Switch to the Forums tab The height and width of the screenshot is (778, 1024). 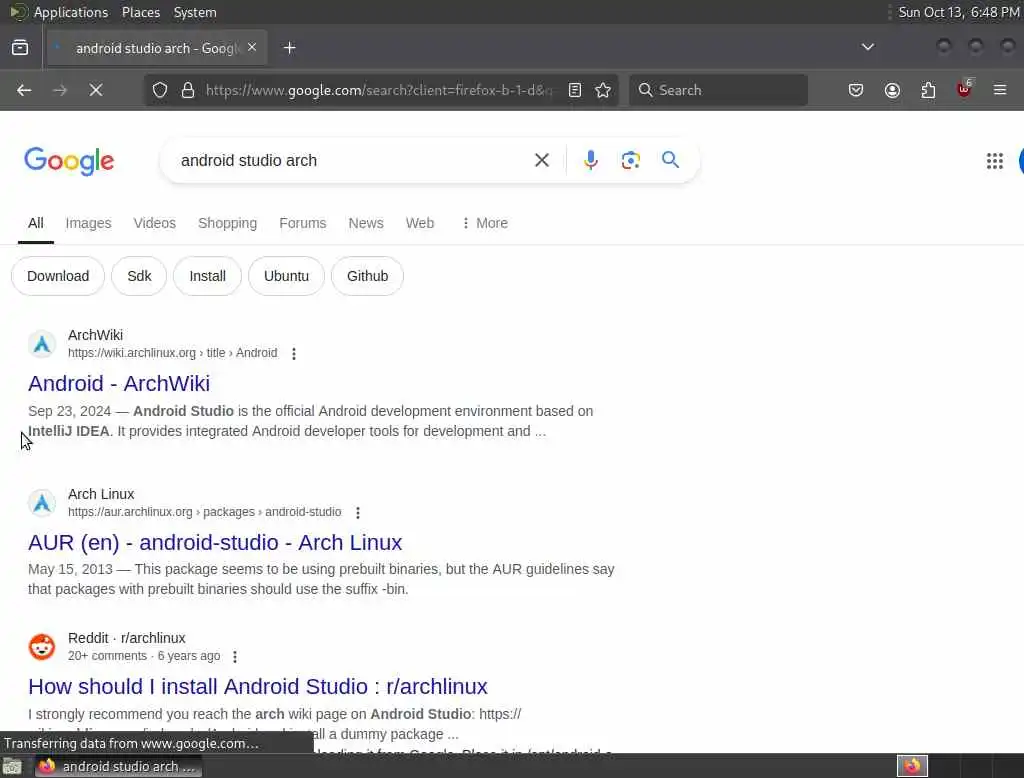(x=302, y=223)
